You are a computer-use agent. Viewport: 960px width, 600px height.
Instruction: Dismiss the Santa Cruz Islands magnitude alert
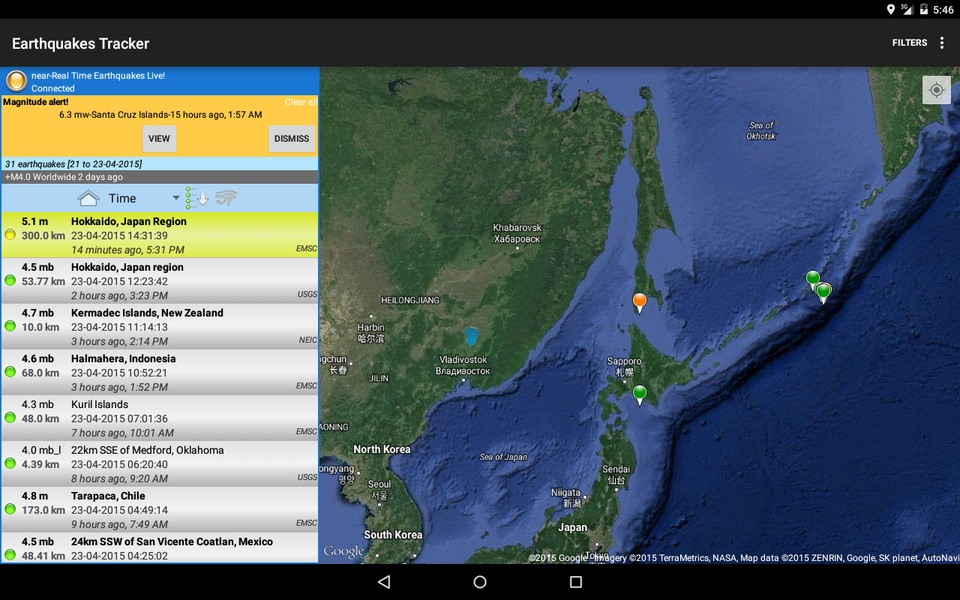[291, 138]
